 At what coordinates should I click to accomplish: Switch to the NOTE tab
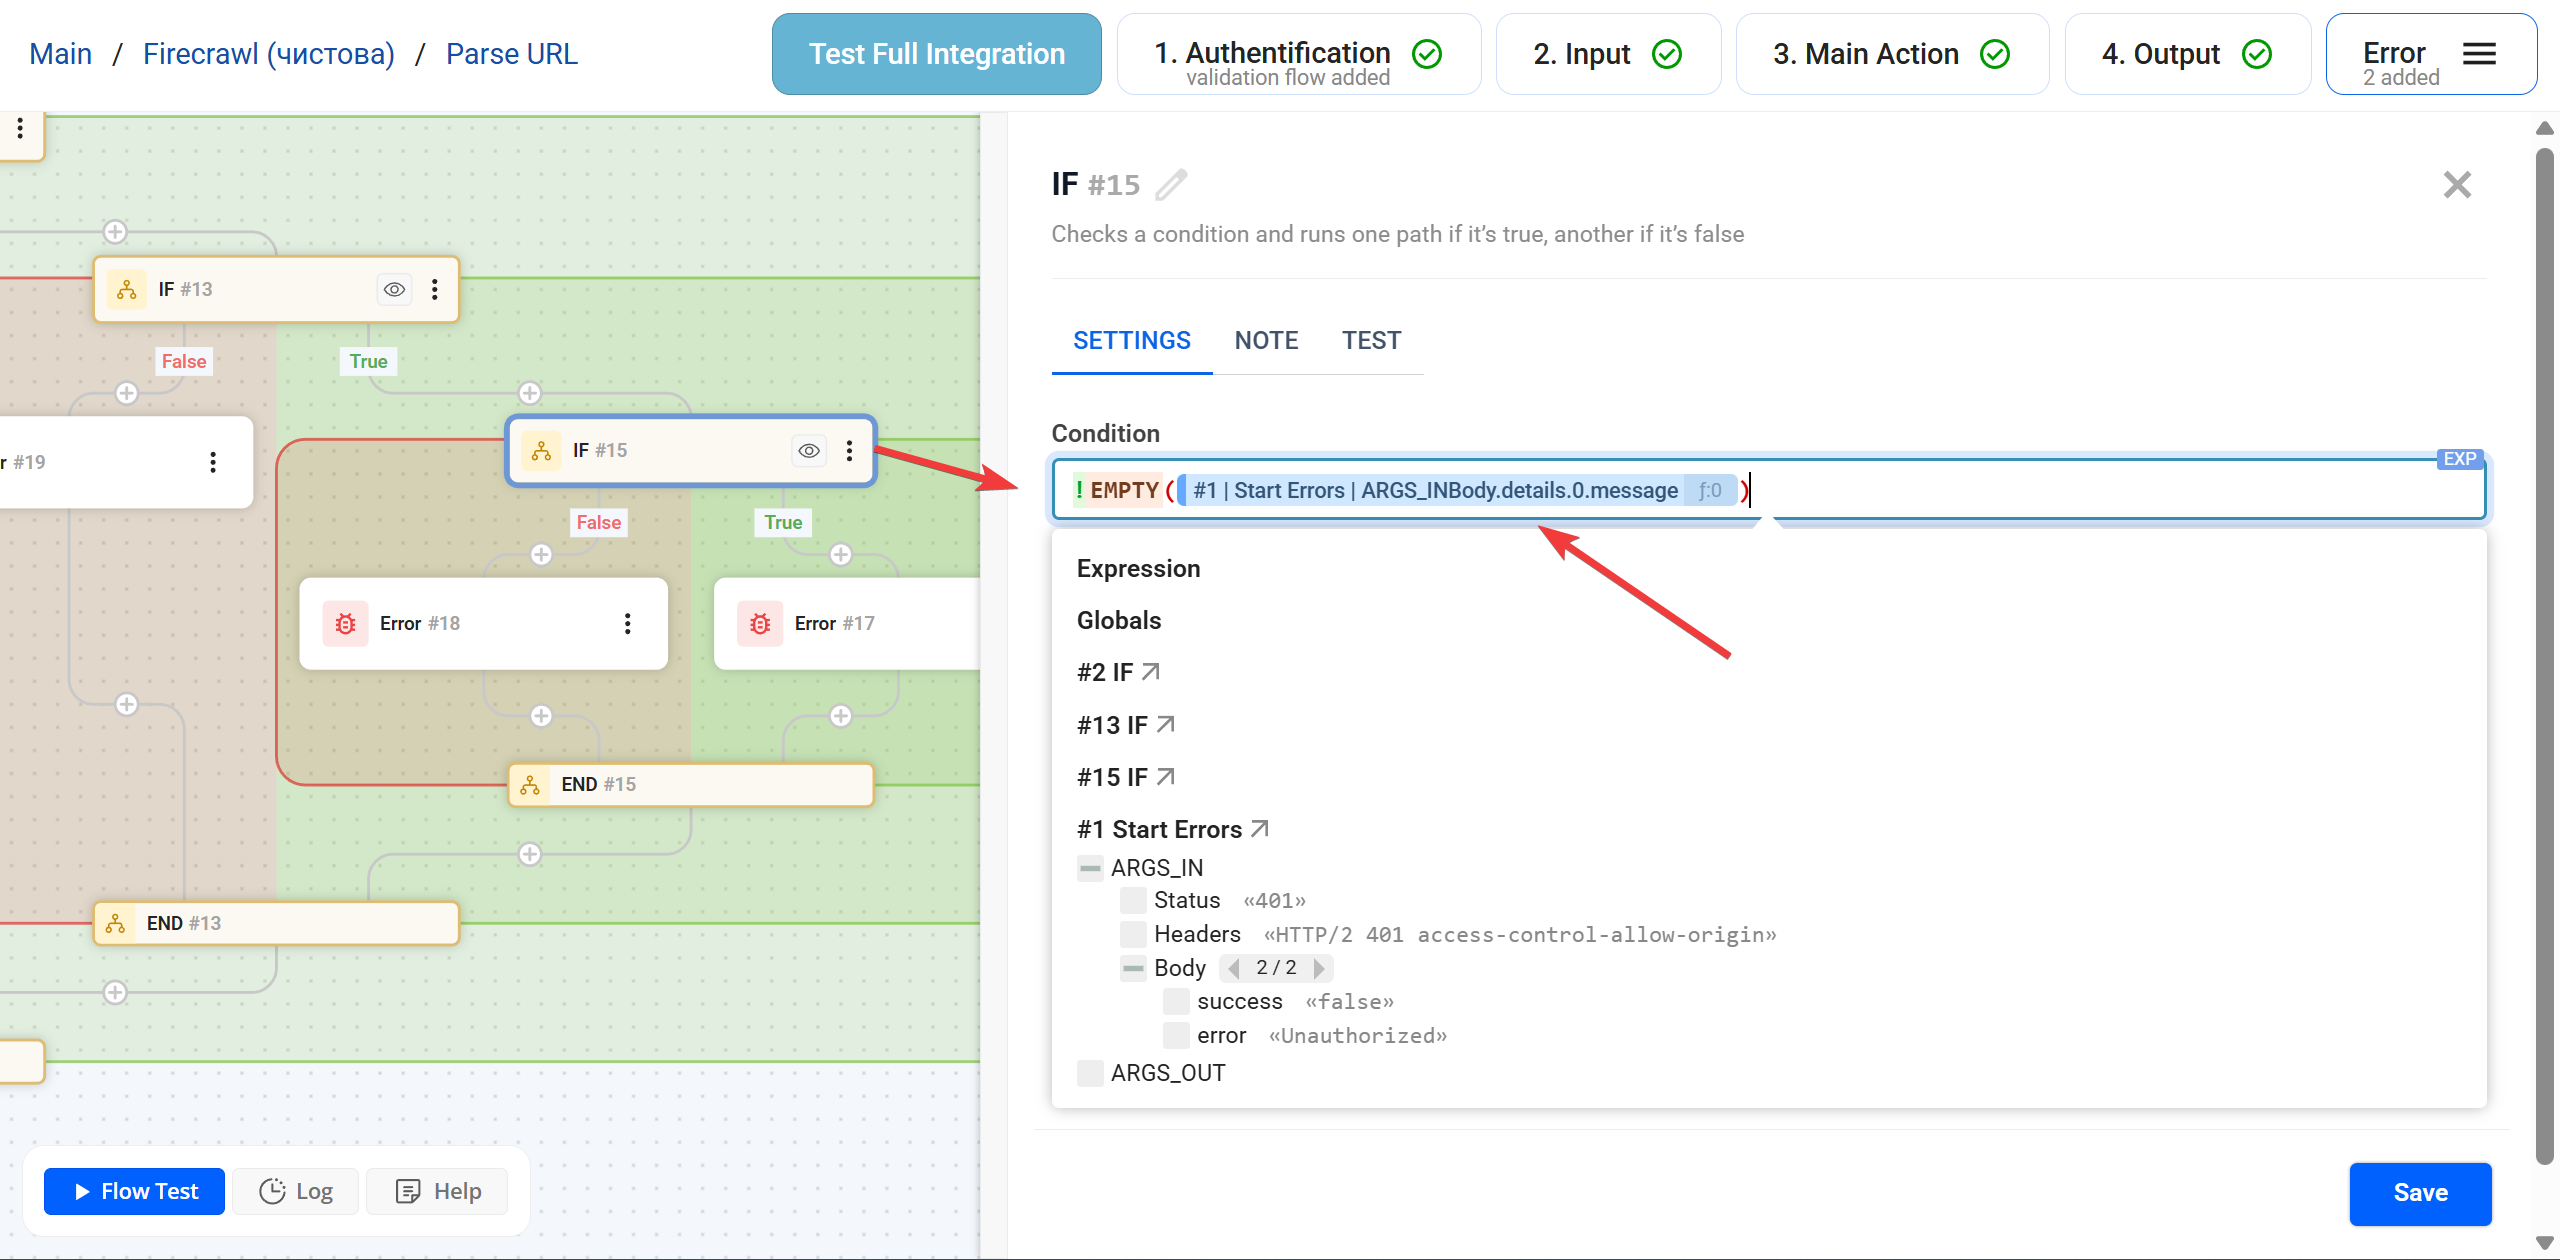[1266, 340]
